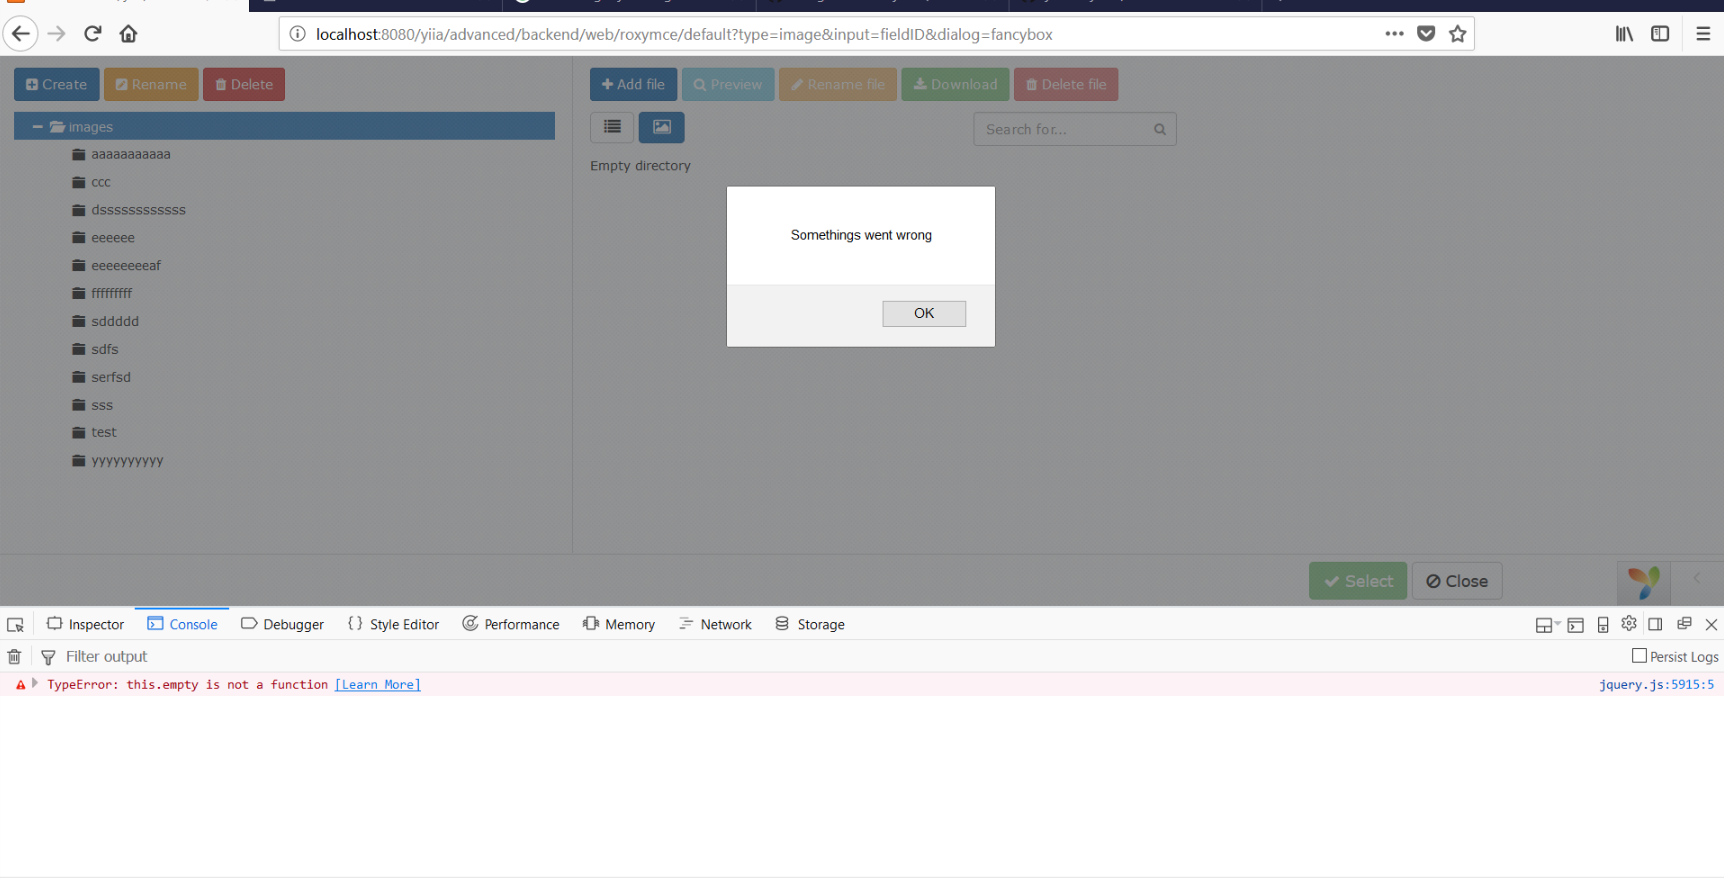Select the ccc folder
1724x882 pixels.
coord(101,182)
